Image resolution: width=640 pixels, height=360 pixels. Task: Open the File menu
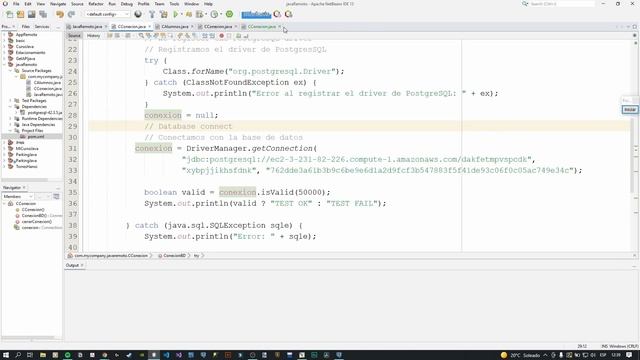click(16, 4)
